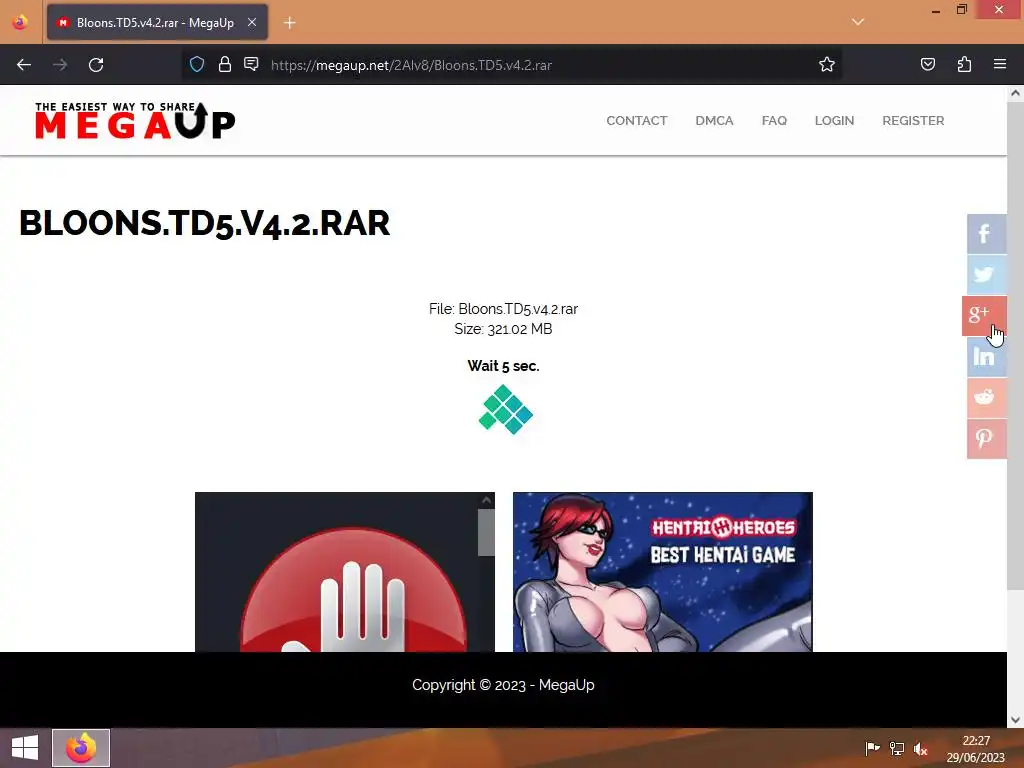
Task: Share the file on Pinterest
Action: click(986, 439)
